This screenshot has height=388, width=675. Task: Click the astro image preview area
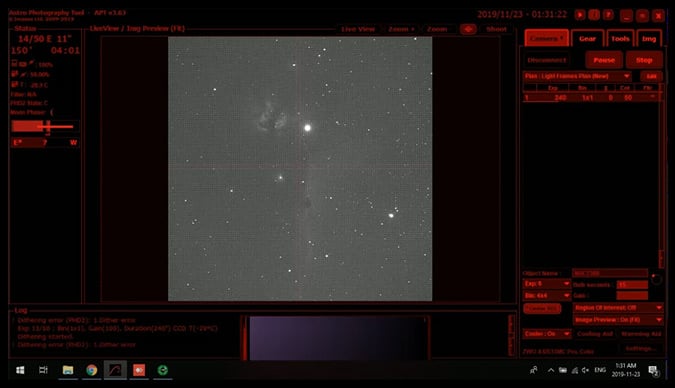300,168
